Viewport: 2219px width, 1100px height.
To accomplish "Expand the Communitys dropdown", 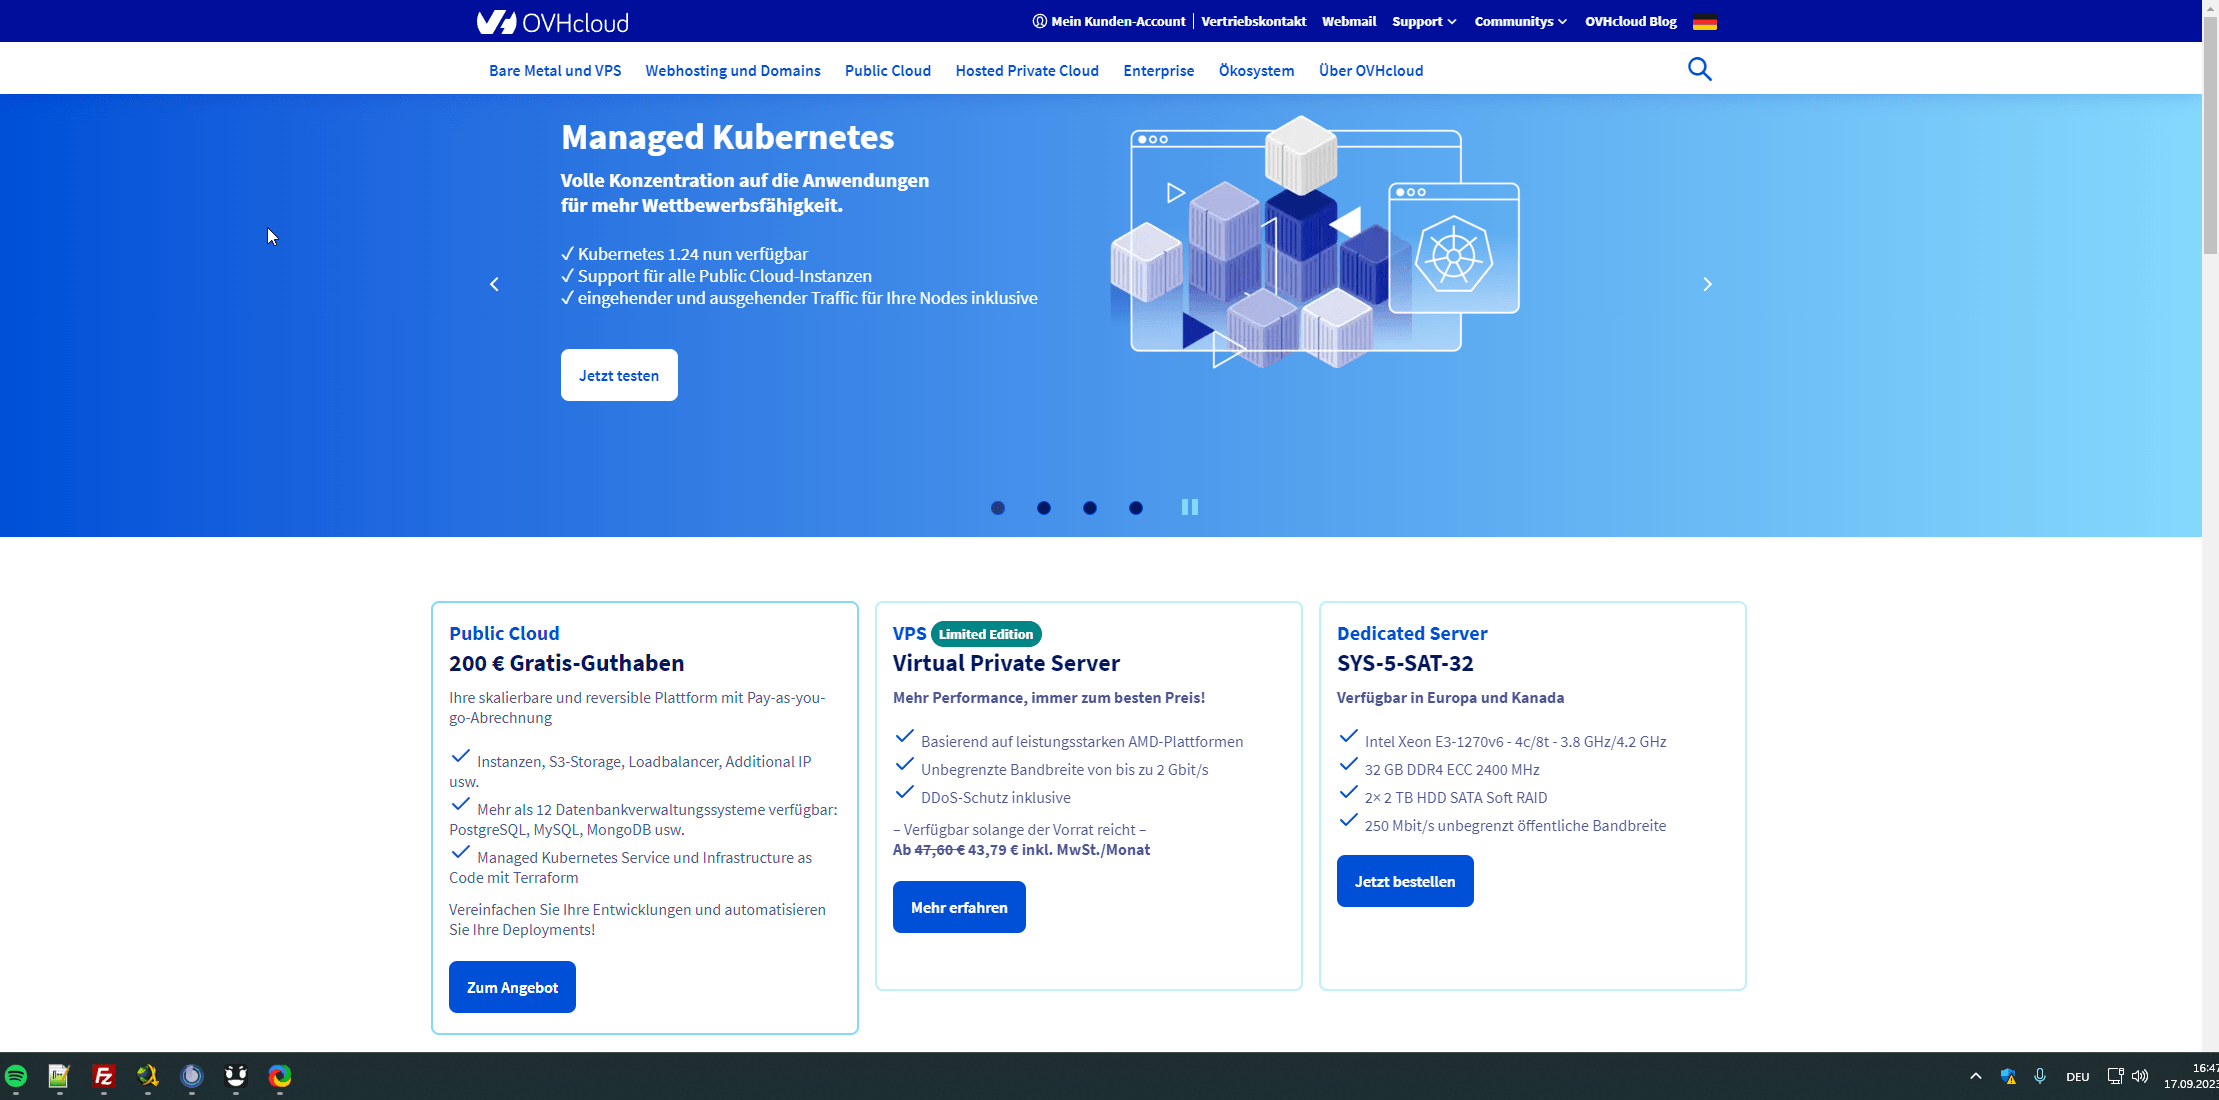I will click(x=1520, y=21).
